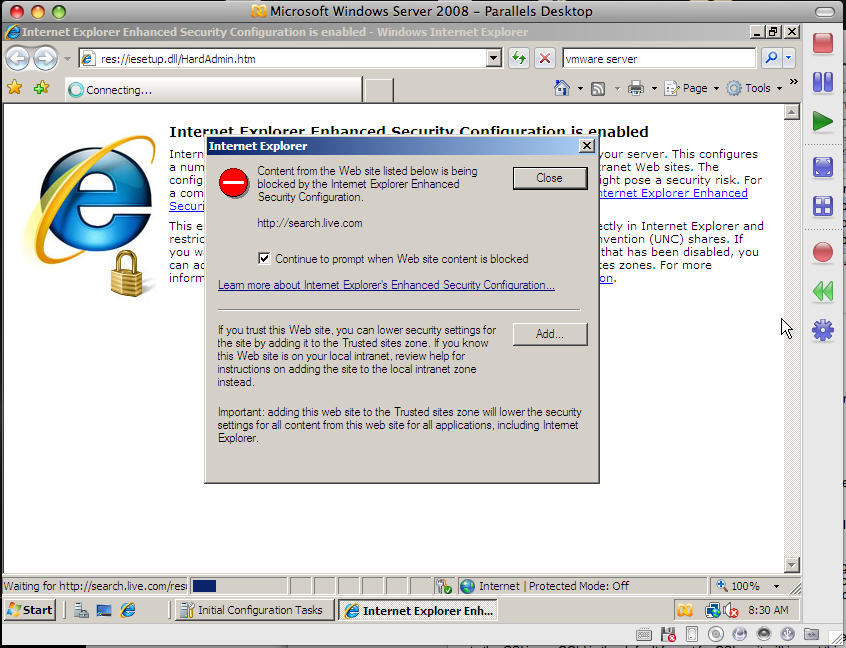This screenshot has height=648, width=846.
Task: Click the page loading progress bar
Action: [239, 586]
